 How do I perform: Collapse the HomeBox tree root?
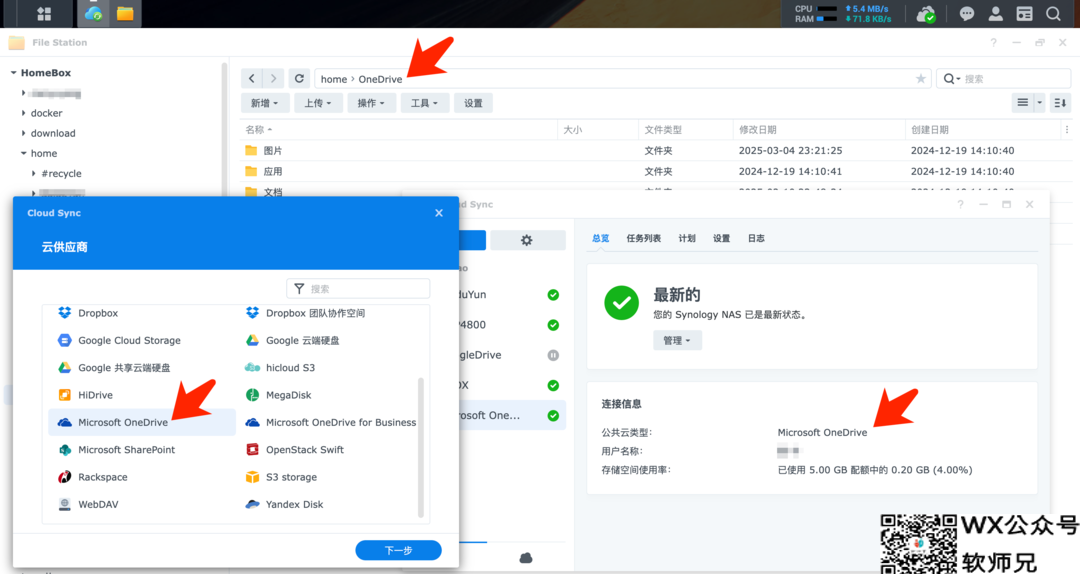click(13, 72)
